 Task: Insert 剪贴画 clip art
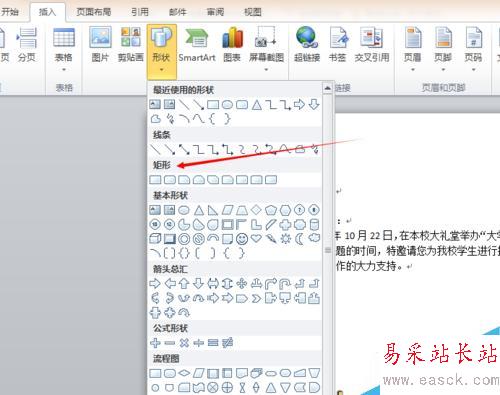point(131,45)
